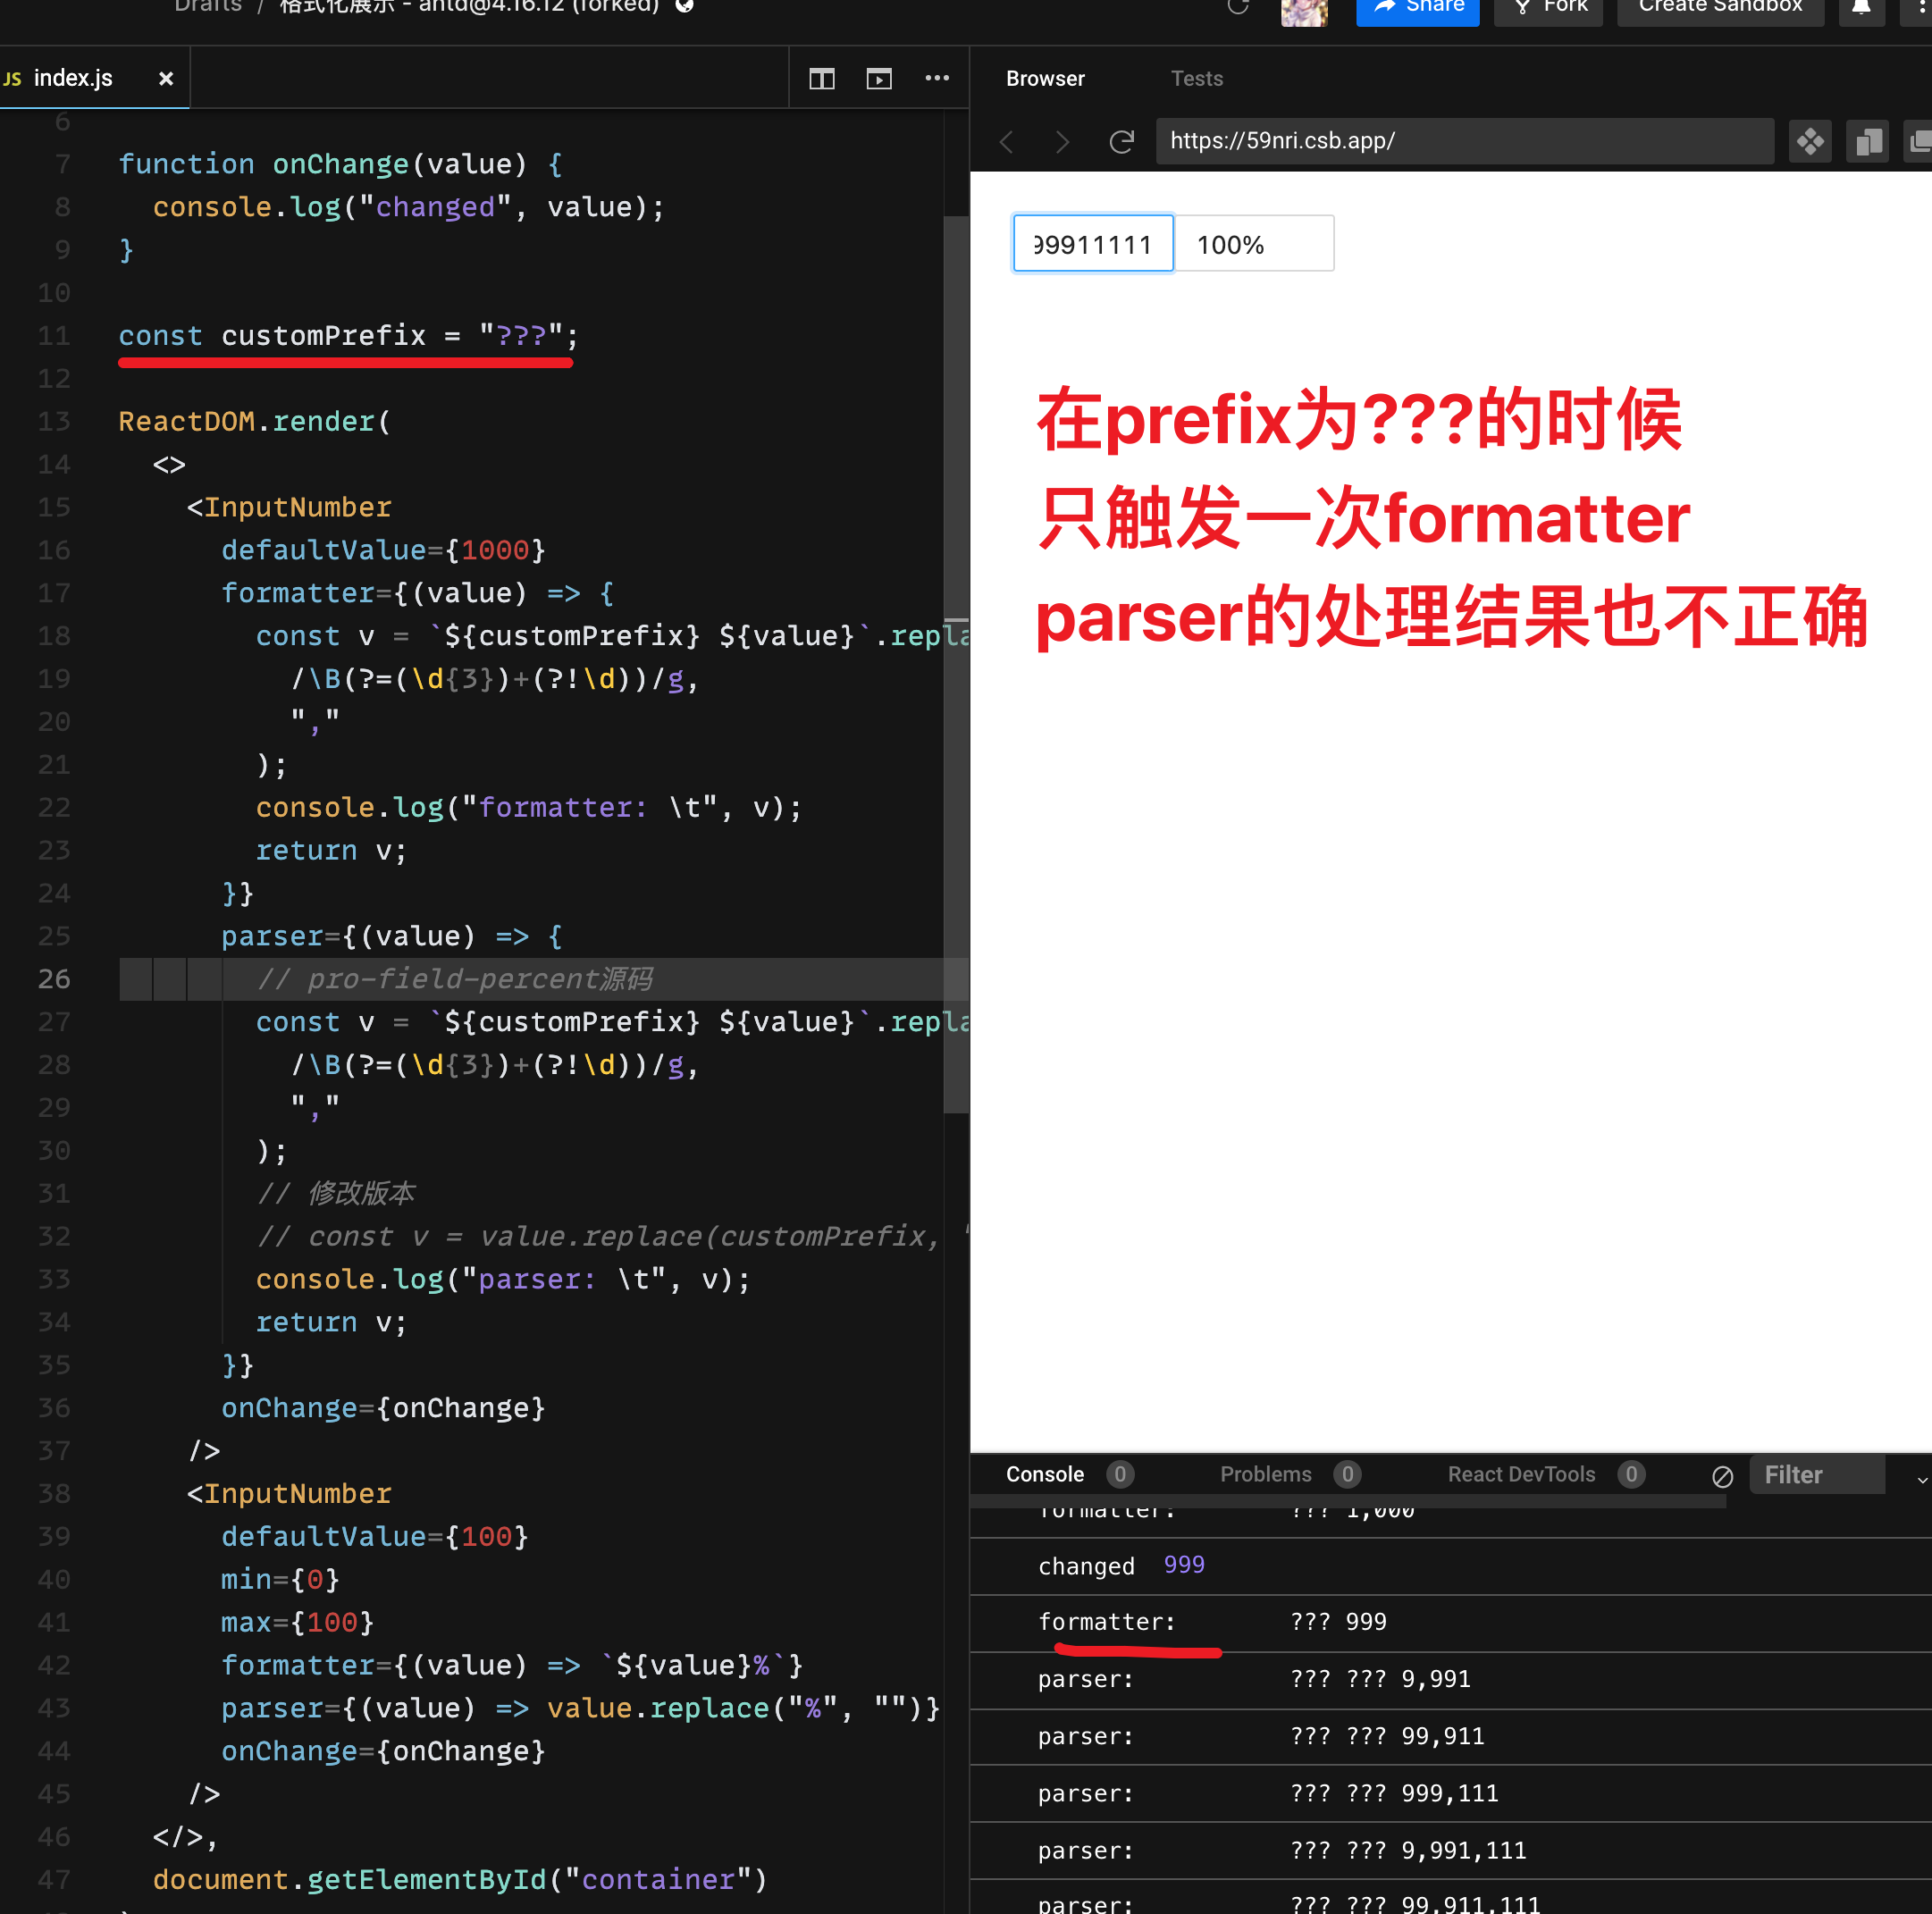Close the index.js editor tab
Viewport: 1932px width, 1914px height.
tap(166, 78)
